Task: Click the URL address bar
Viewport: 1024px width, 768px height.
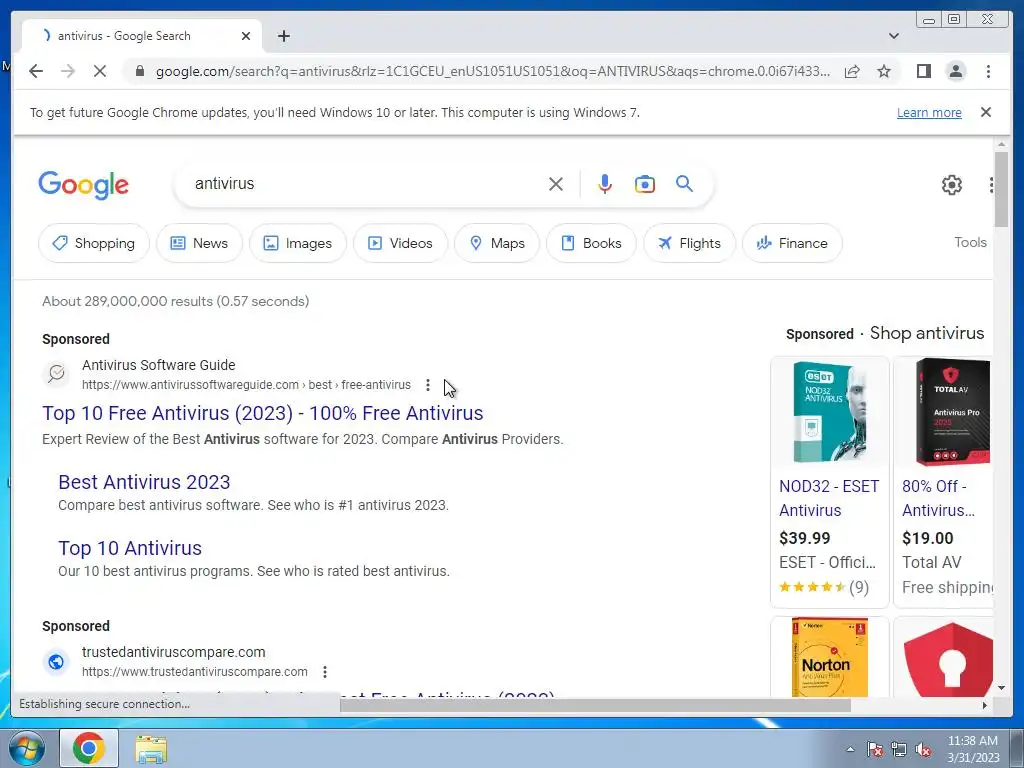Action: coord(492,71)
